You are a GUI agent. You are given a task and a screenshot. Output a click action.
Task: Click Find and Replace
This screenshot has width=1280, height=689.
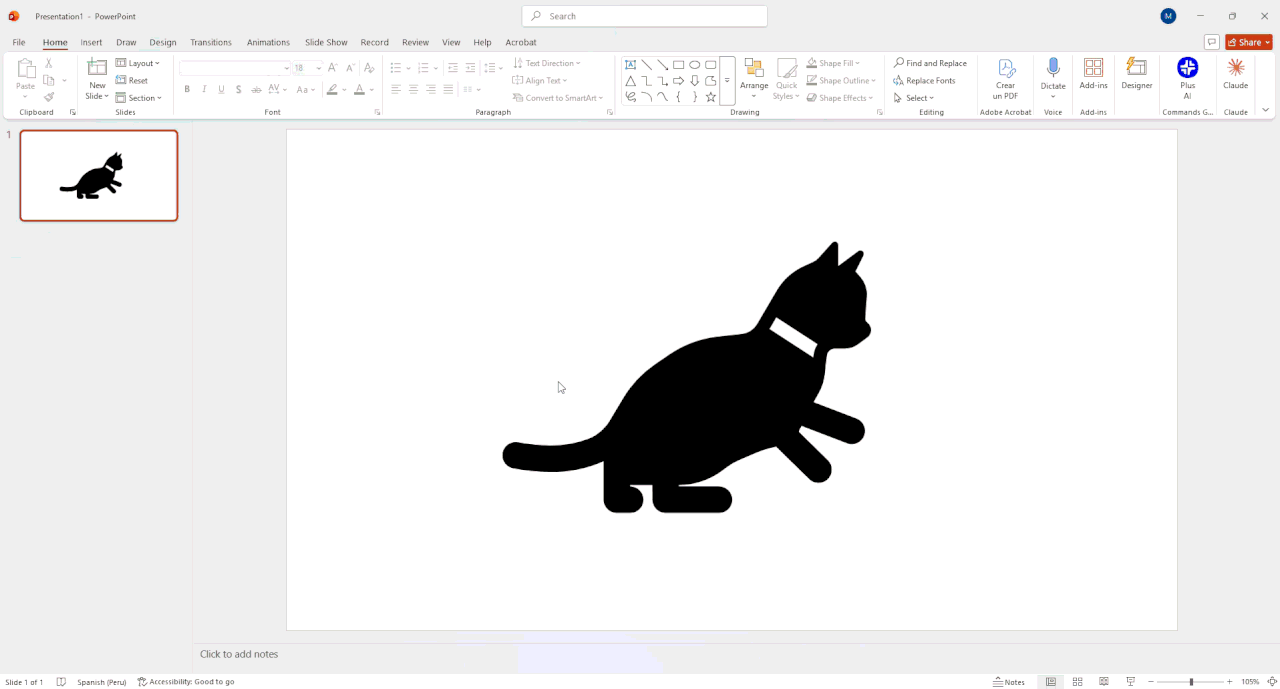pos(930,63)
